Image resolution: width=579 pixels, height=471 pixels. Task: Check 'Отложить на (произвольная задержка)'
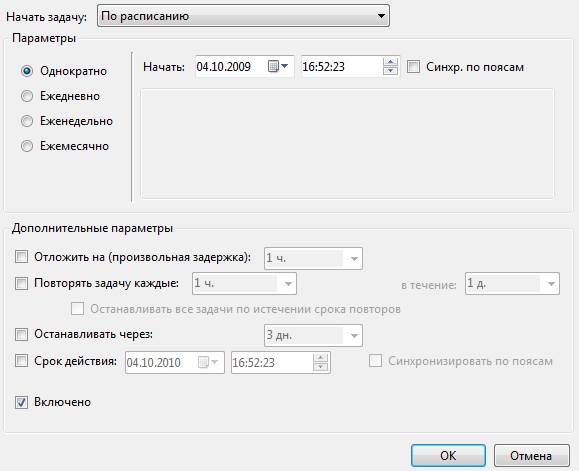click(x=21, y=257)
